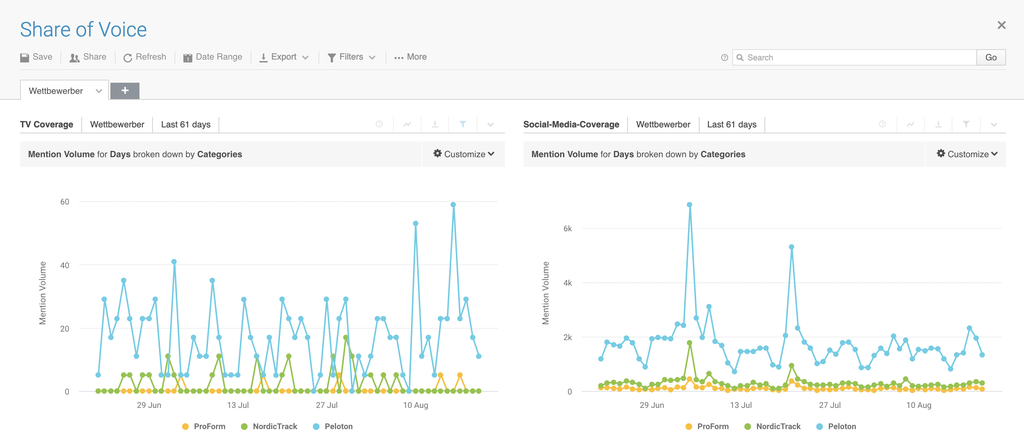
Task: Open the Filters dropdown
Action: [351, 57]
